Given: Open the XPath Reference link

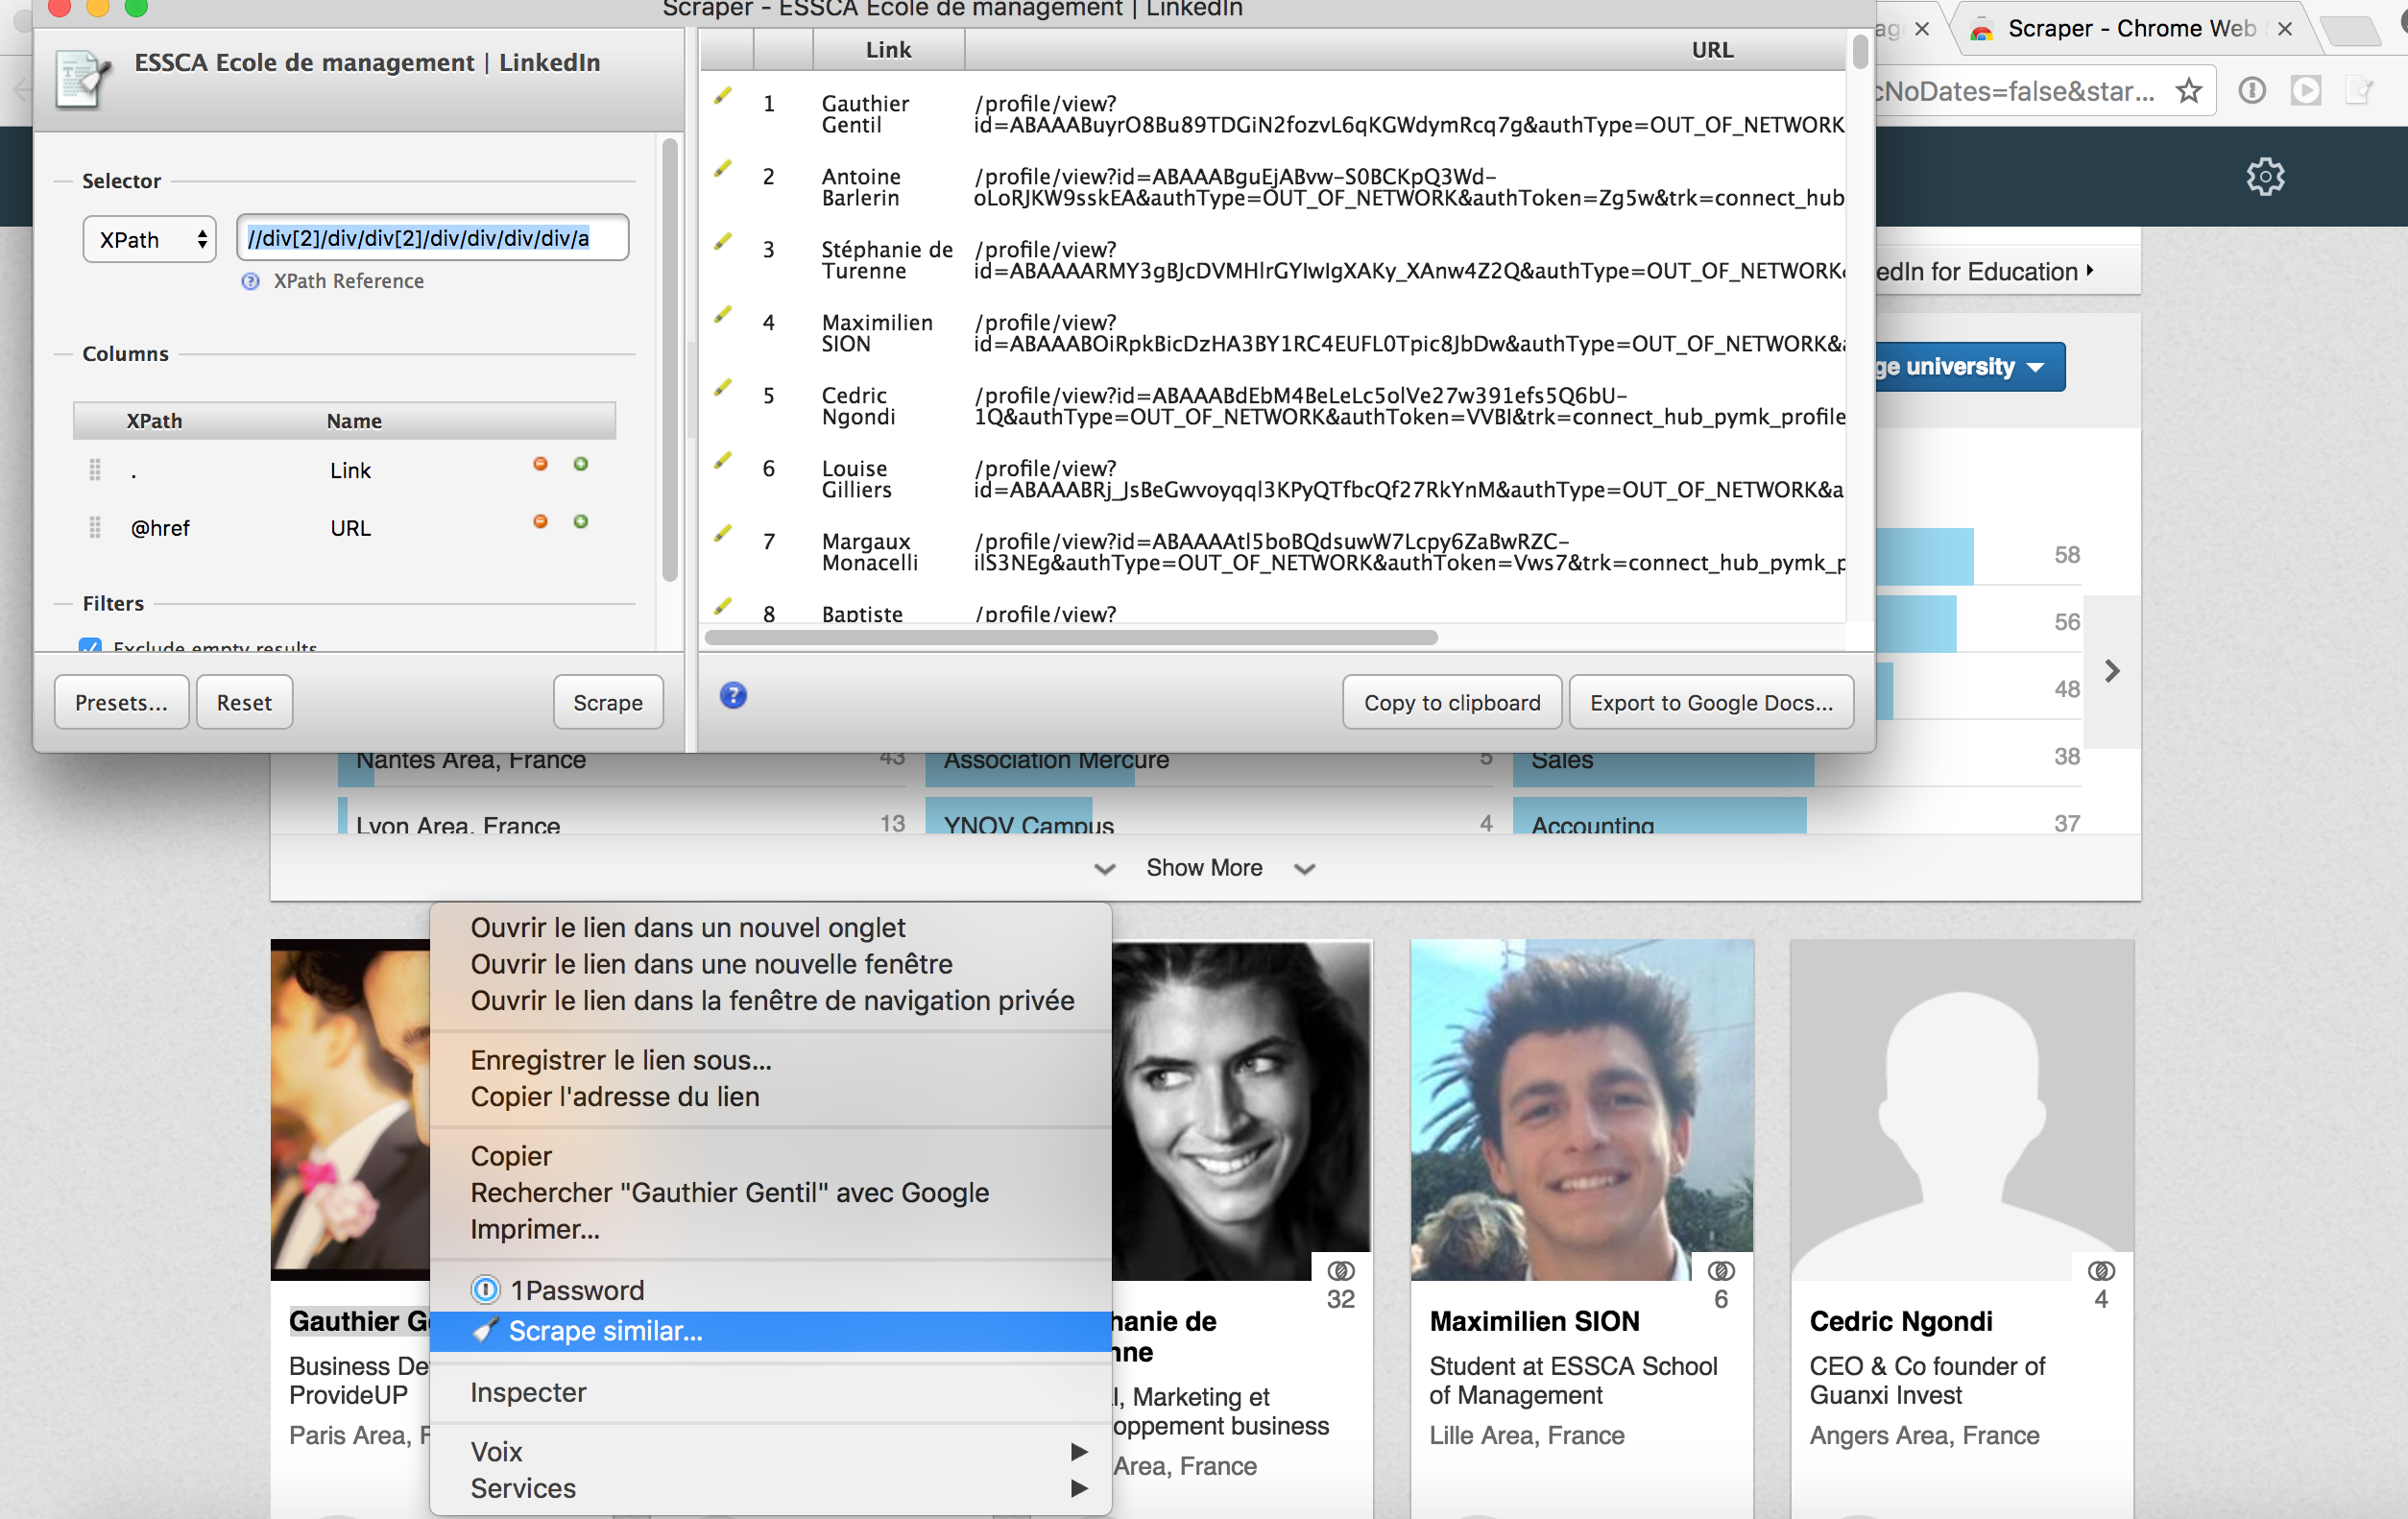Looking at the screenshot, I should point(348,282).
